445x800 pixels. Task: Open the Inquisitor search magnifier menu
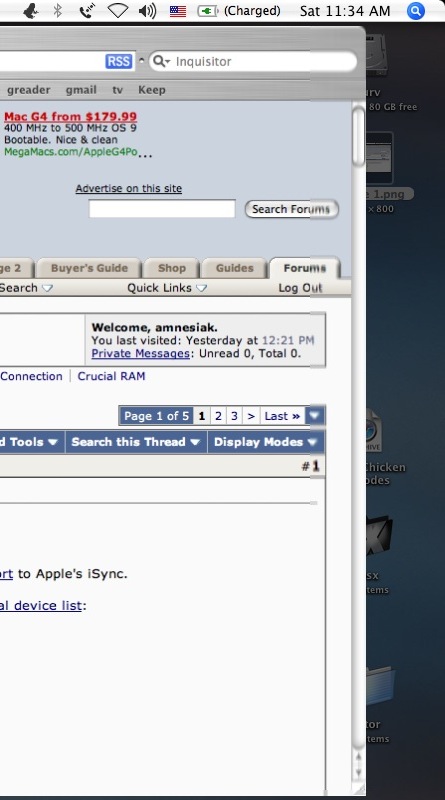(x=161, y=61)
